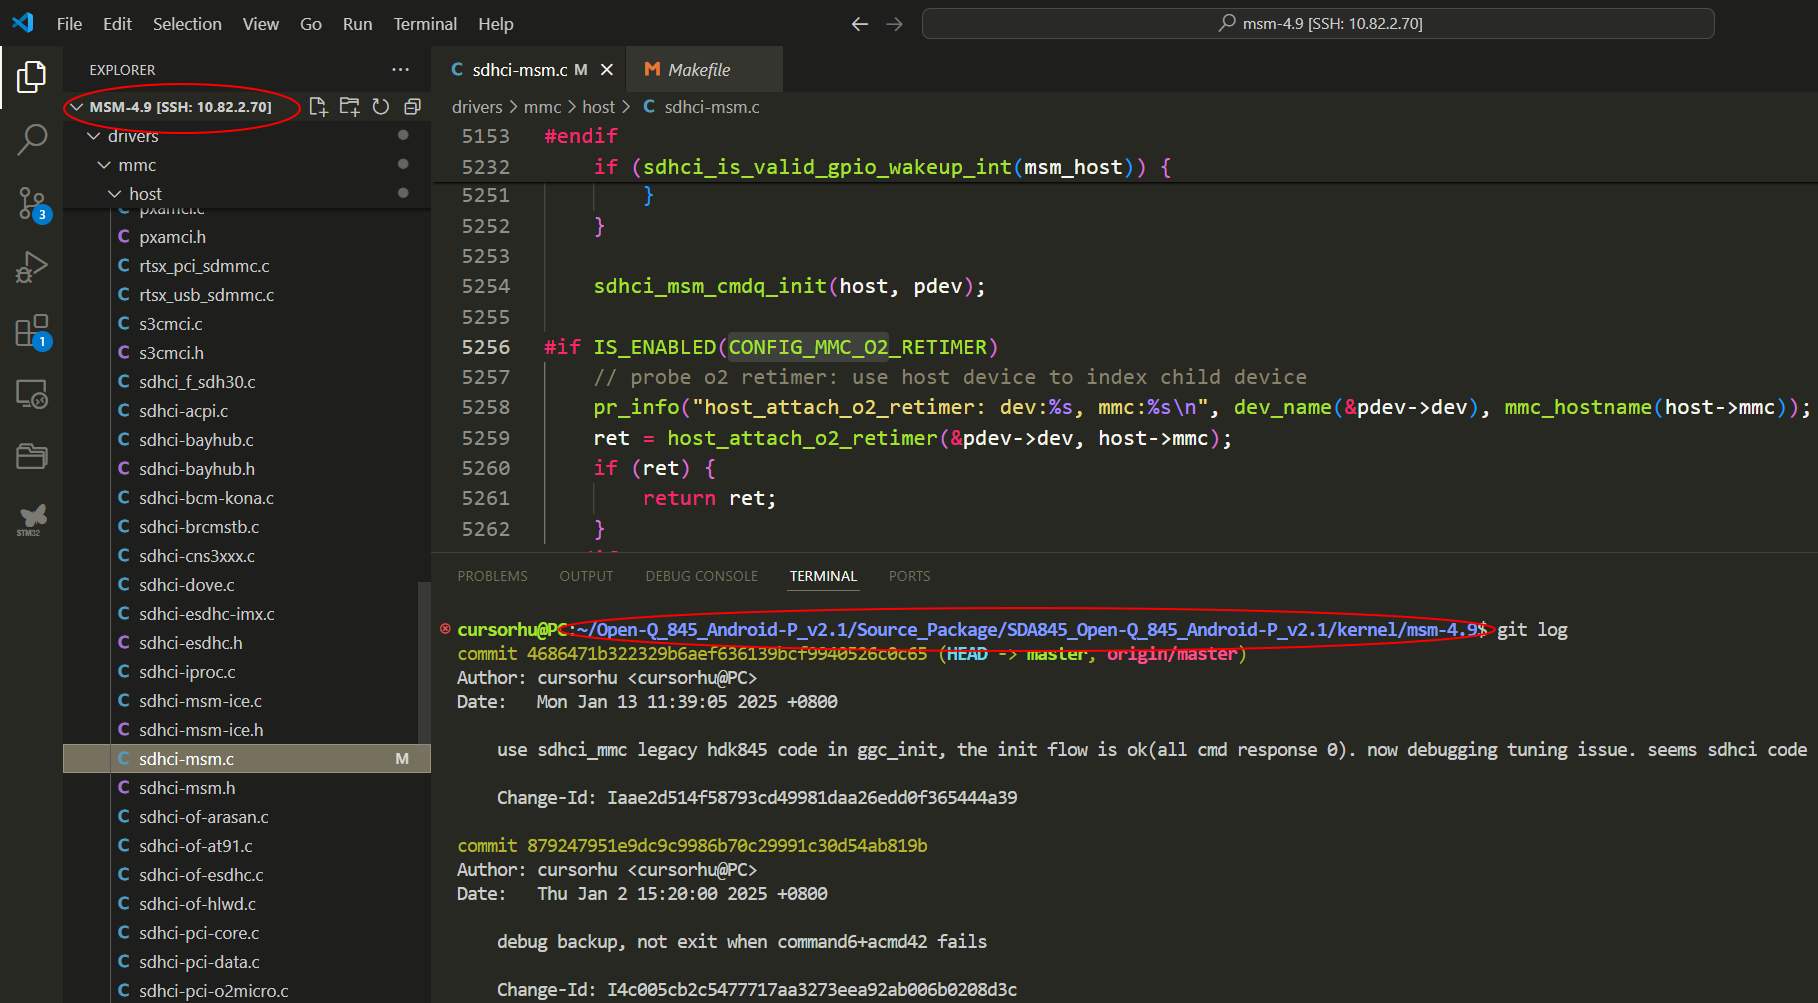Open the Terminal menu
The image size is (1818, 1003).
pyautogui.click(x=425, y=24)
